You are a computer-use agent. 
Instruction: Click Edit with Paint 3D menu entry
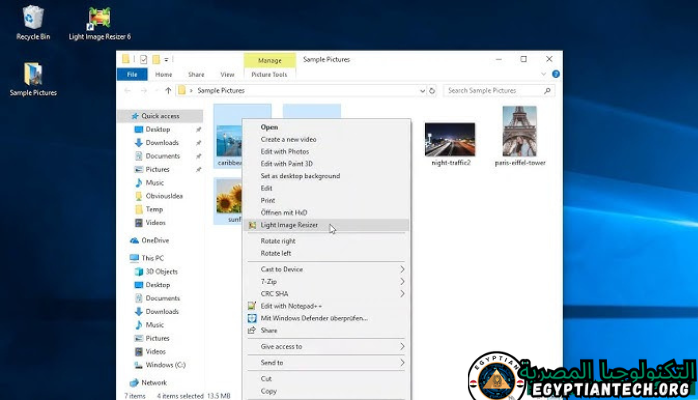287,164
